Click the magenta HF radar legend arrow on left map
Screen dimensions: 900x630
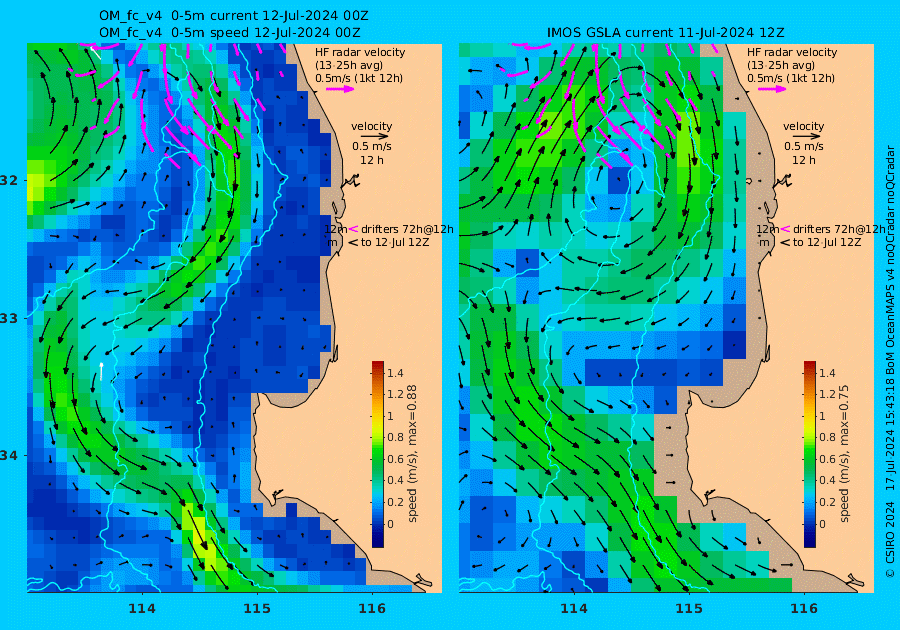pyautogui.click(x=340, y=89)
